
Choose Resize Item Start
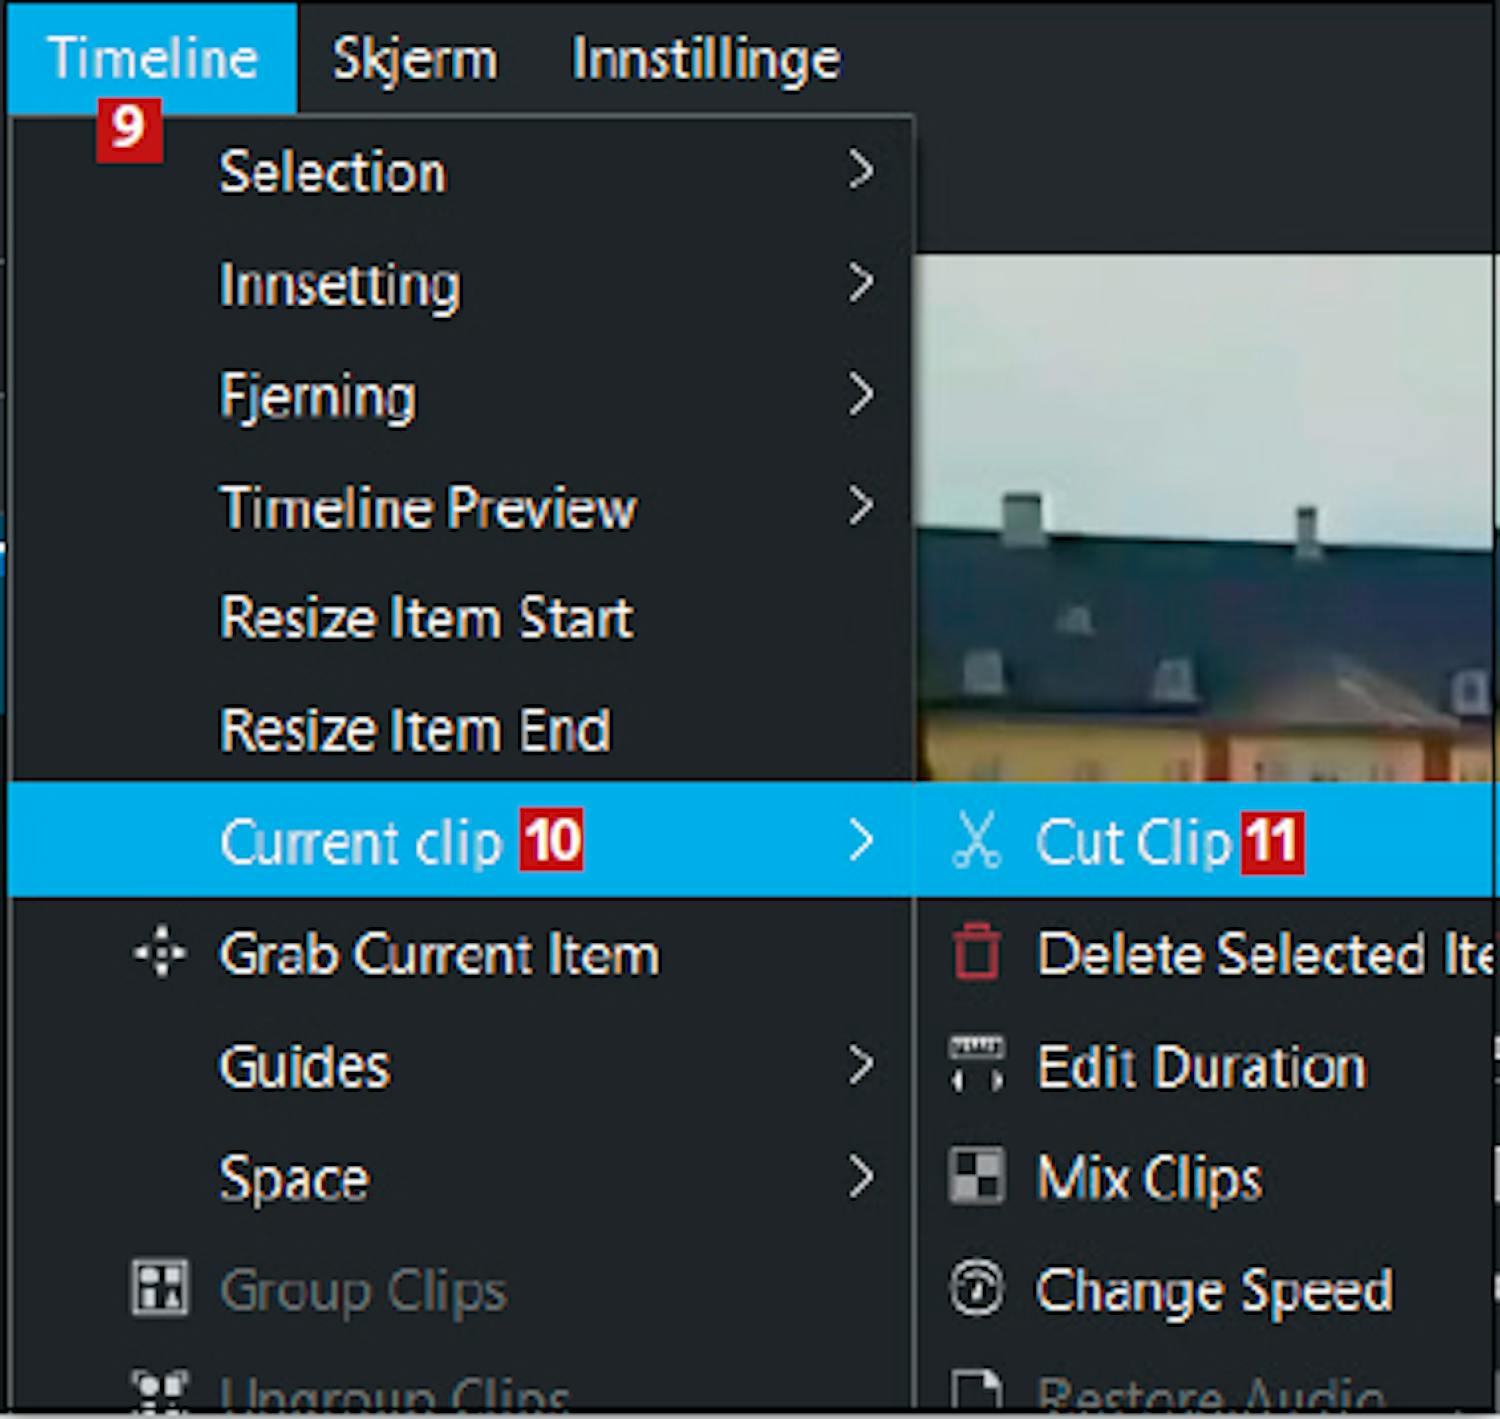(x=426, y=617)
